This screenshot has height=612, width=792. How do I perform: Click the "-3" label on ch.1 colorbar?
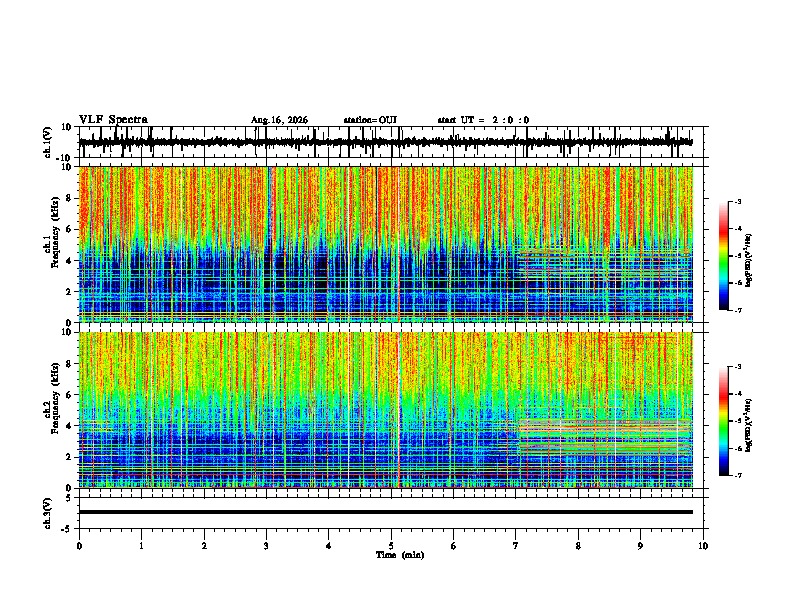(738, 201)
